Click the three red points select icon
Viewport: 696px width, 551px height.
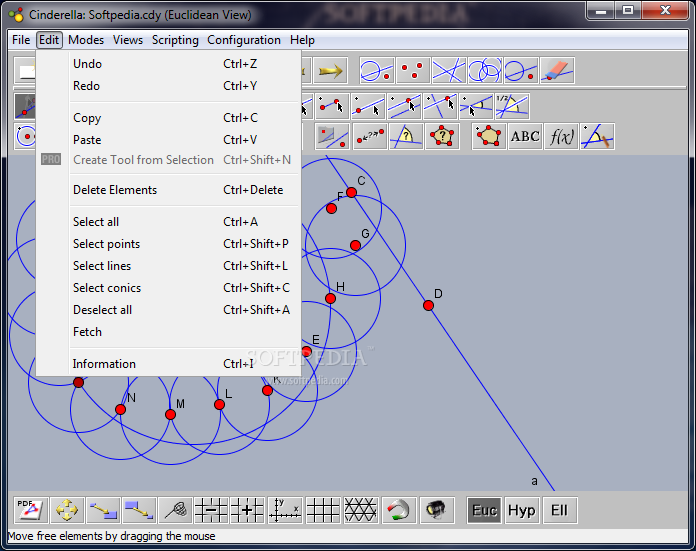pyautogui.click(x=413, y=71)
